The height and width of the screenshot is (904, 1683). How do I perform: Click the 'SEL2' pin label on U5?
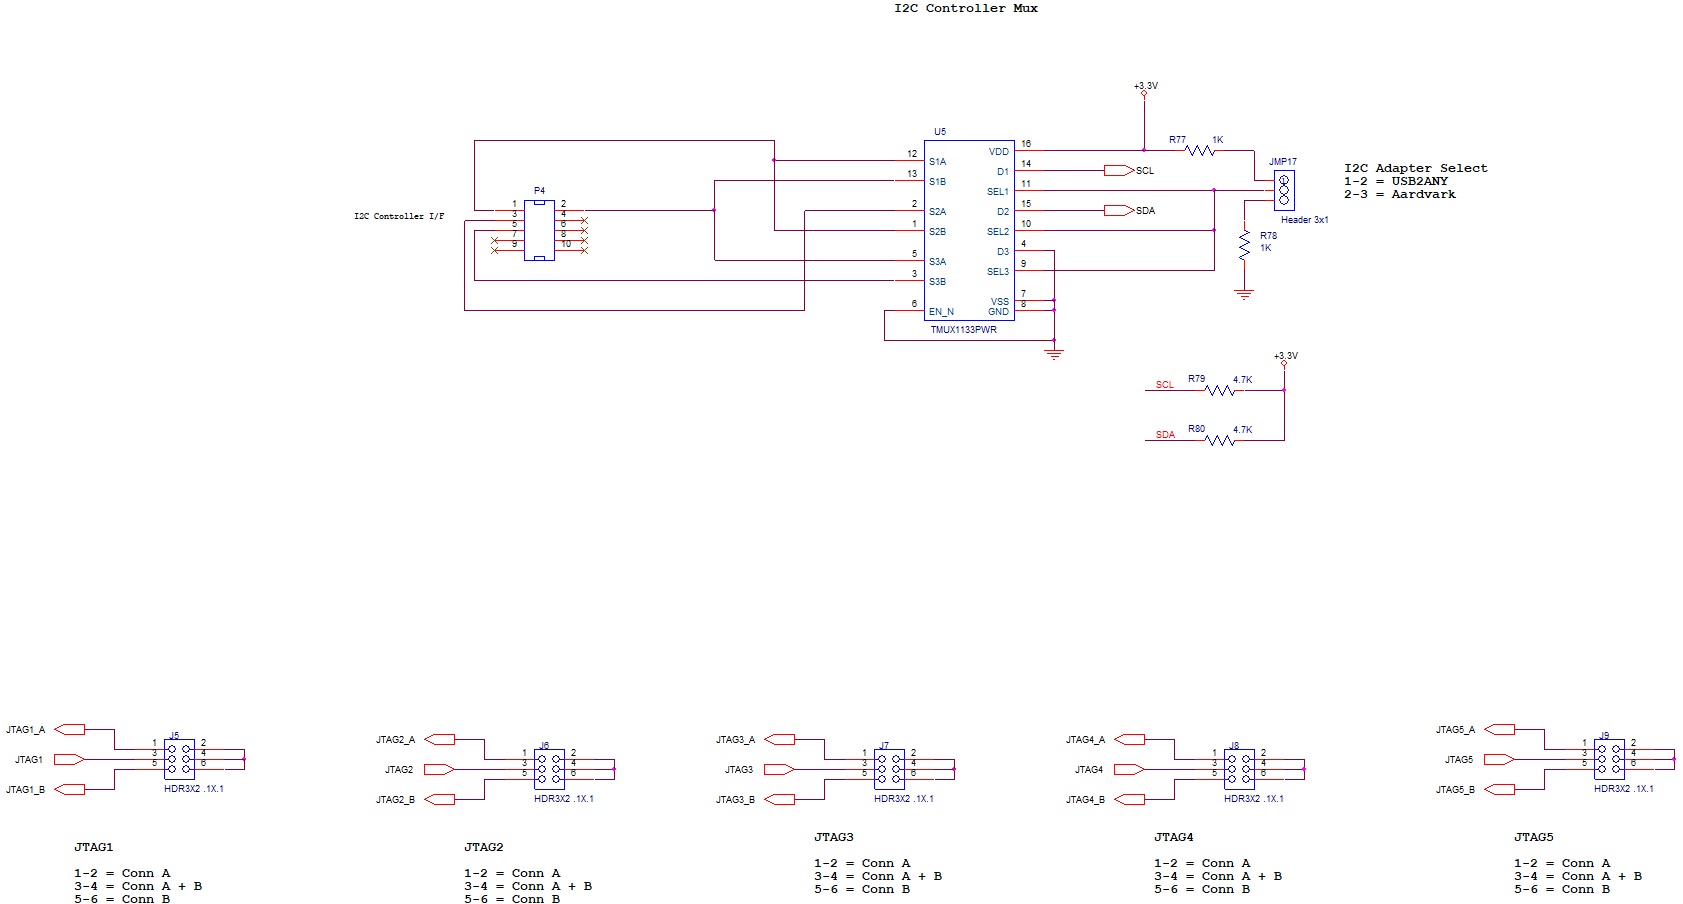(x=998, y=232)
